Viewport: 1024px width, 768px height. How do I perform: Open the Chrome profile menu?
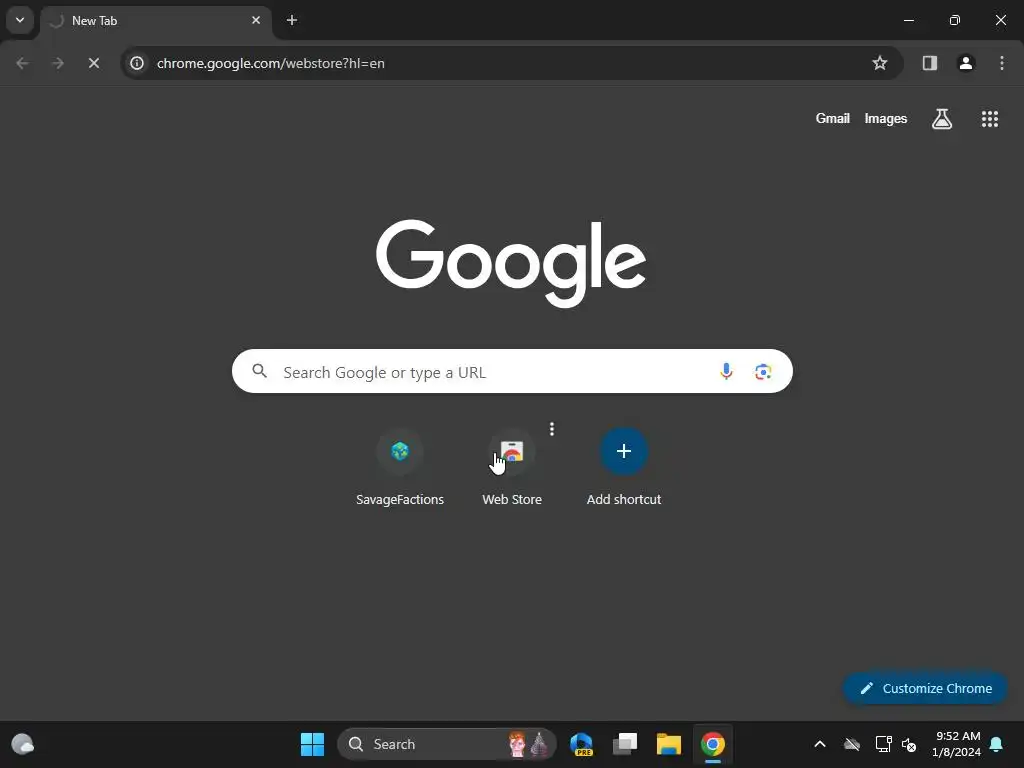(x=966, y=63)
